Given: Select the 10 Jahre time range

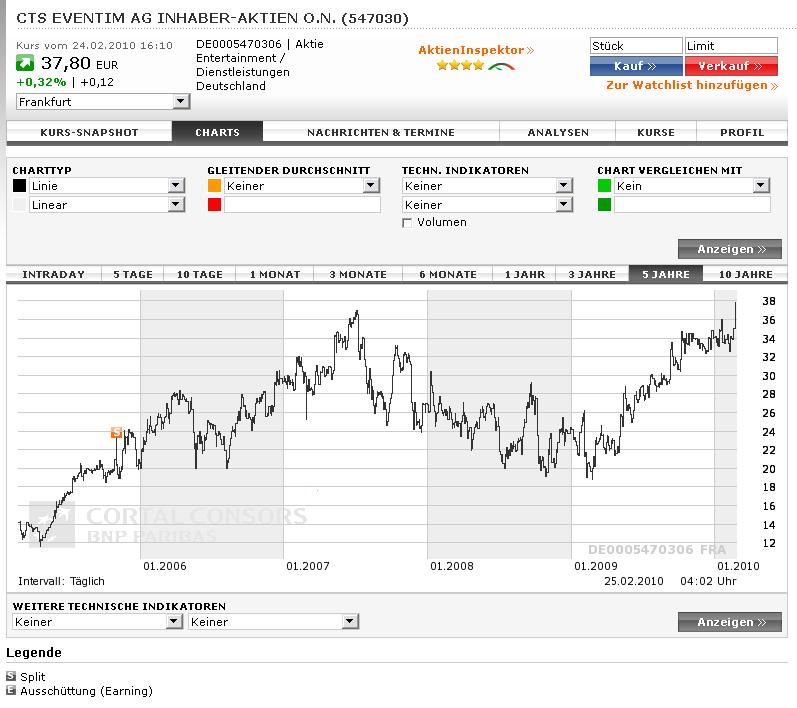Looking at the screenshot, I should tap(746, 274).
